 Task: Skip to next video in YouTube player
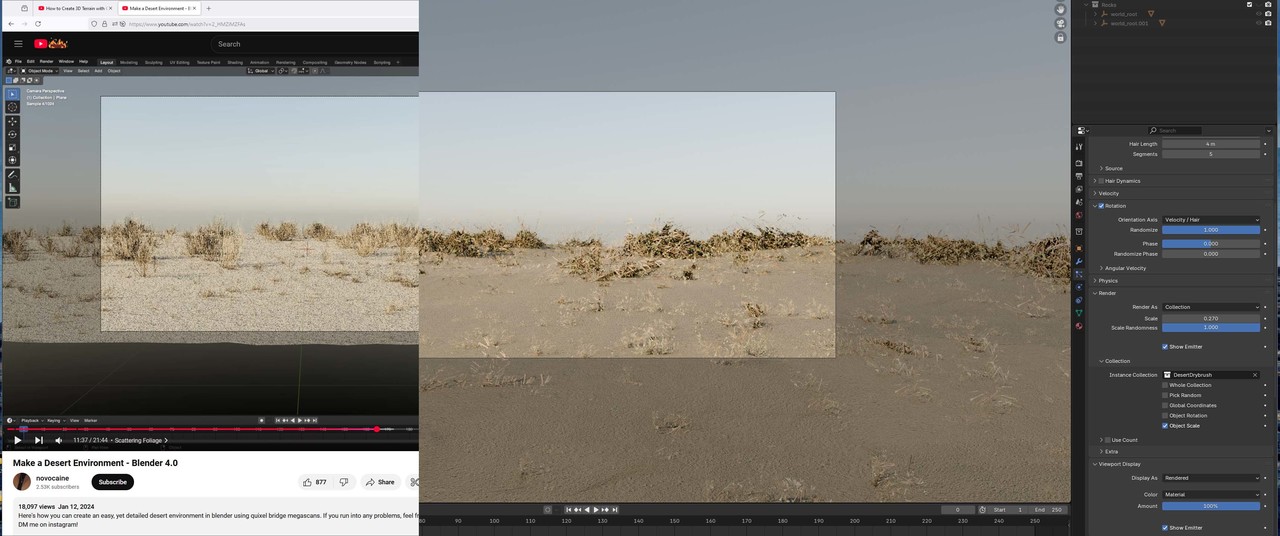point(38,440)
